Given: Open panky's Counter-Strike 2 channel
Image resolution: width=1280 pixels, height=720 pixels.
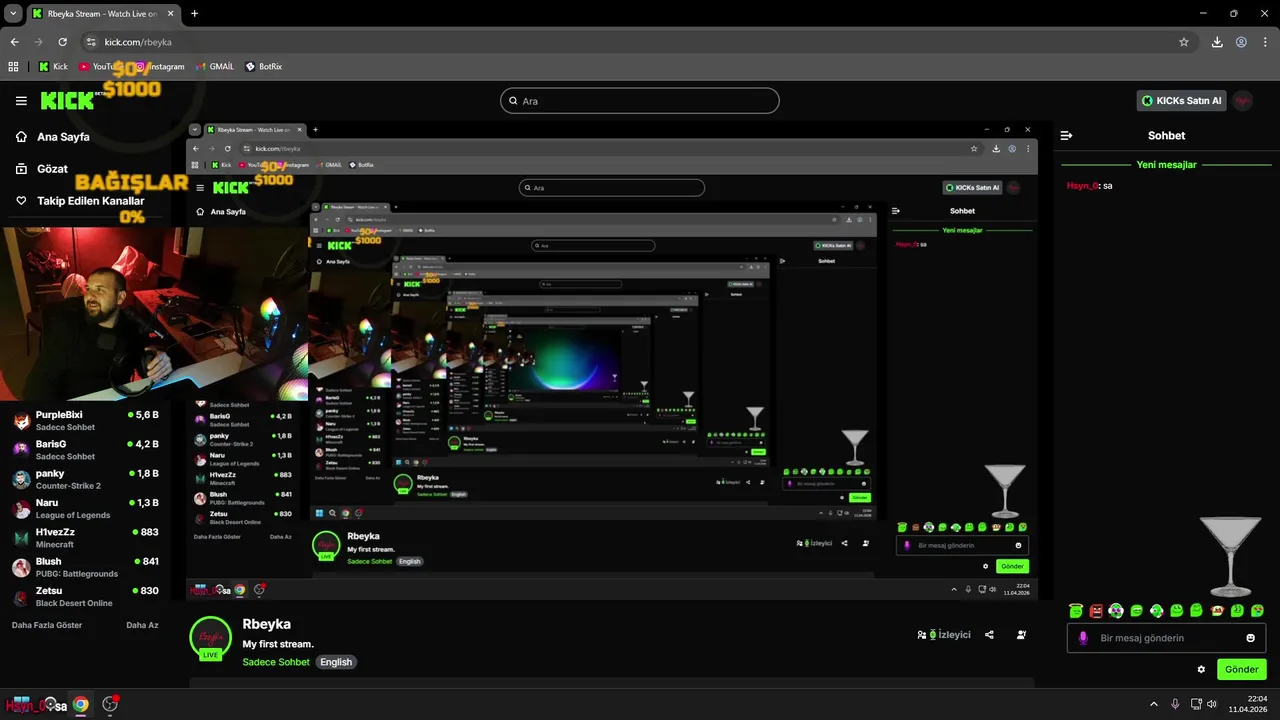Looking at the screenshot, I should (85, 479).
